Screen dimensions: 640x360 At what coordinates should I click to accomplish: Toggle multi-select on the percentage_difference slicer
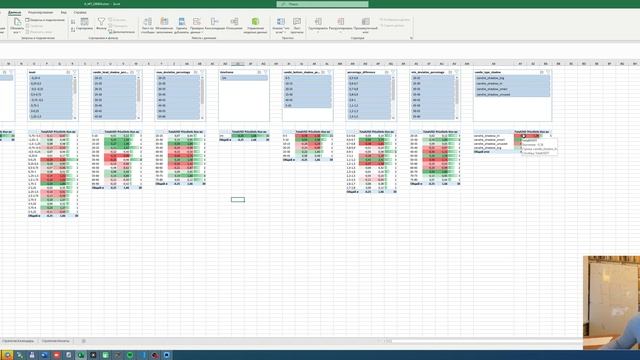[387, 72]
